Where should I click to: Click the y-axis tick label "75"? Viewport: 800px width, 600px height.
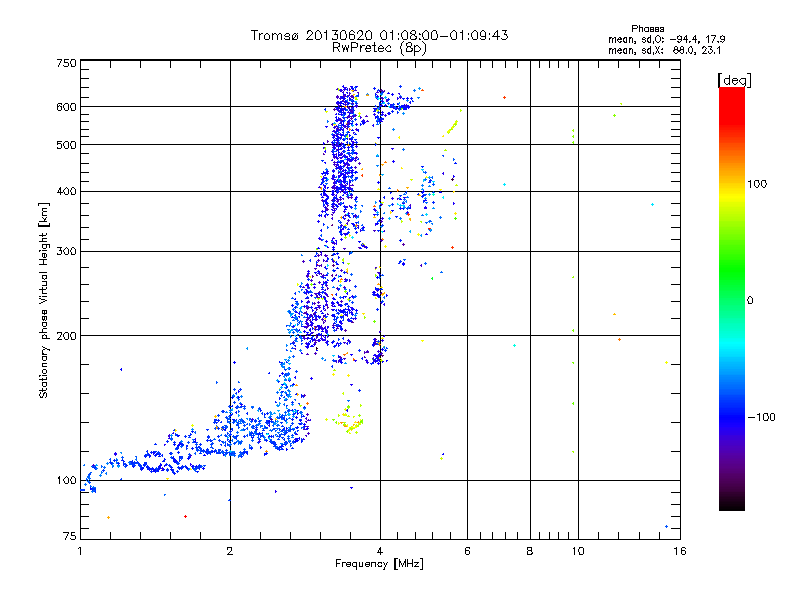coord(70,536)
